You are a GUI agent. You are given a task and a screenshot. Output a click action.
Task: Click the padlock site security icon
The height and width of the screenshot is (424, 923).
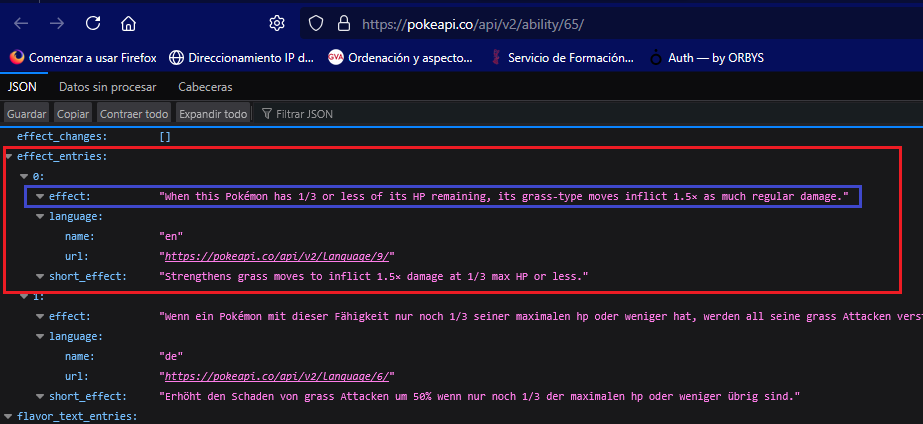coord(344,24)
